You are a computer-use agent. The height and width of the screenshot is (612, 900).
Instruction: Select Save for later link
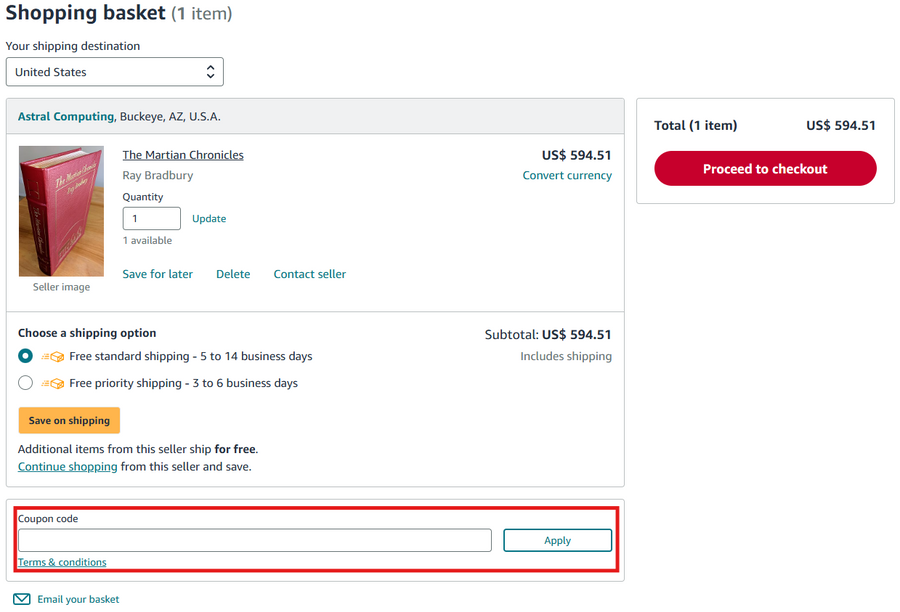(x=158, y=274)
